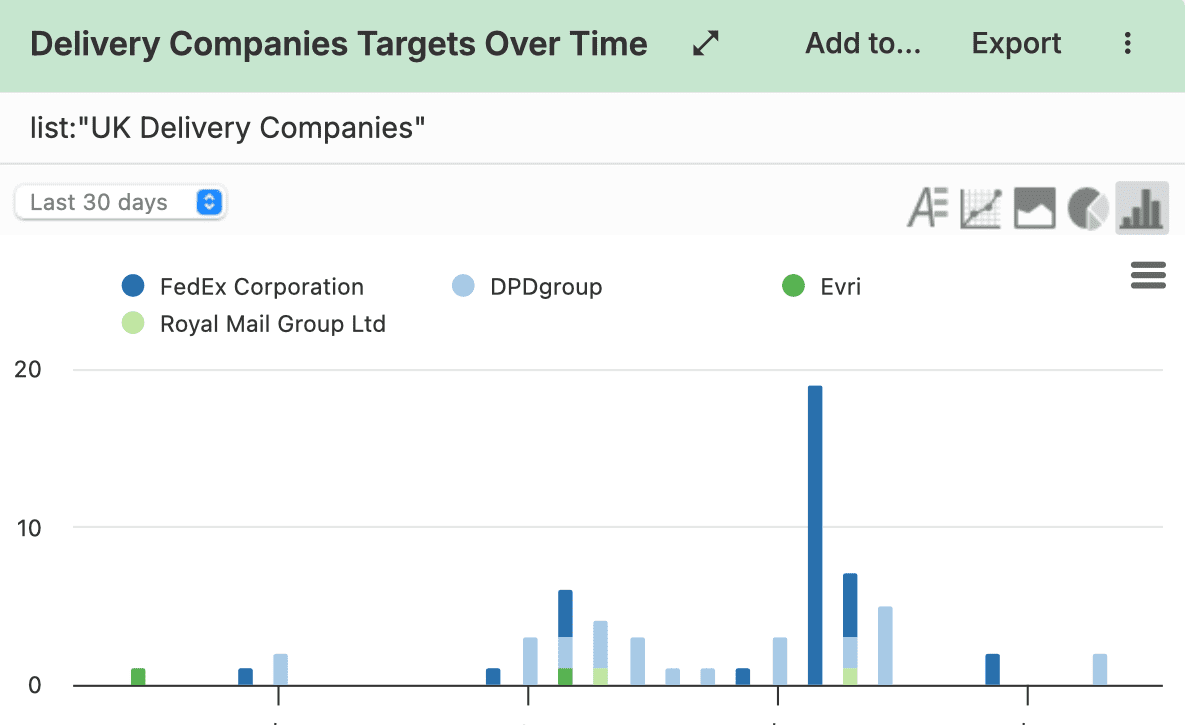Click the y-axis label 20
The image size is (1185, 725).
tap(28, 370)
